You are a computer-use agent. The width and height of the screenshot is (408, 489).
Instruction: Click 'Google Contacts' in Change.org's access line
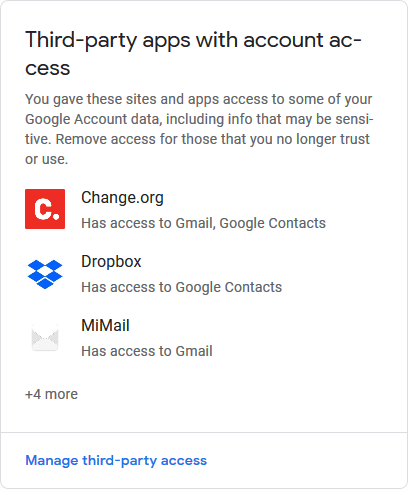273,223
